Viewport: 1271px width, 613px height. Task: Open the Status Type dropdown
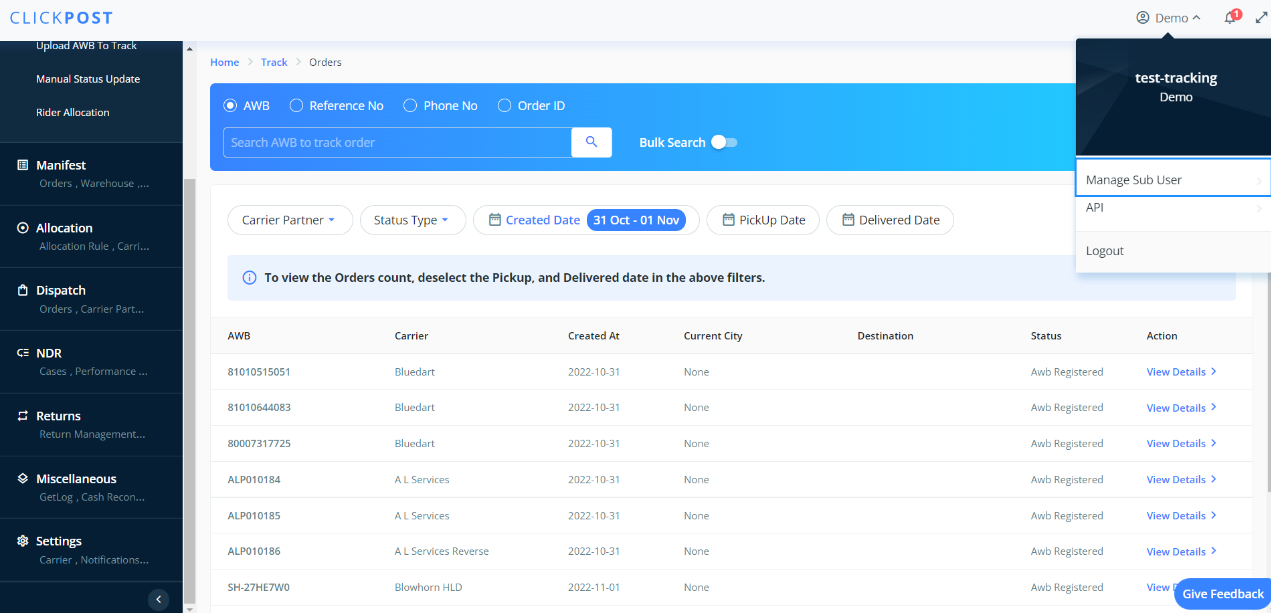(x=413, y=220)
